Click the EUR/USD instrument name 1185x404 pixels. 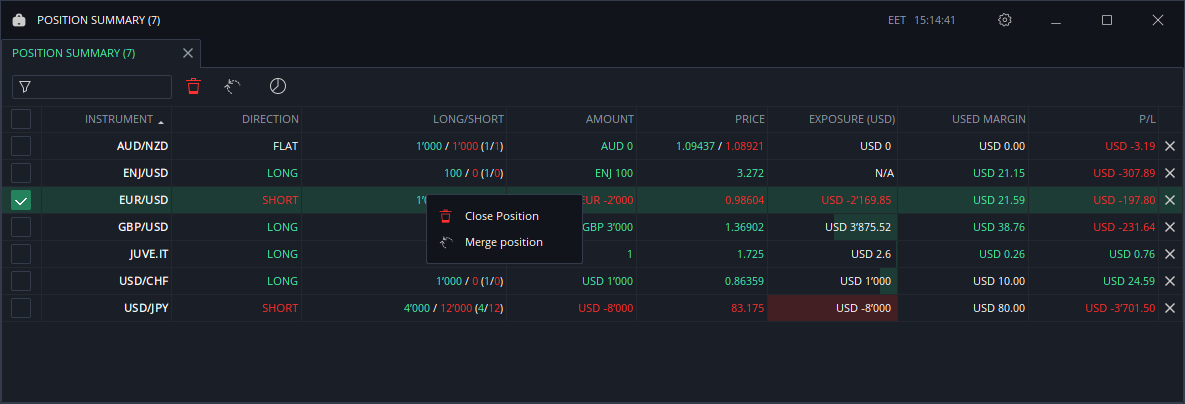[143, 200]
